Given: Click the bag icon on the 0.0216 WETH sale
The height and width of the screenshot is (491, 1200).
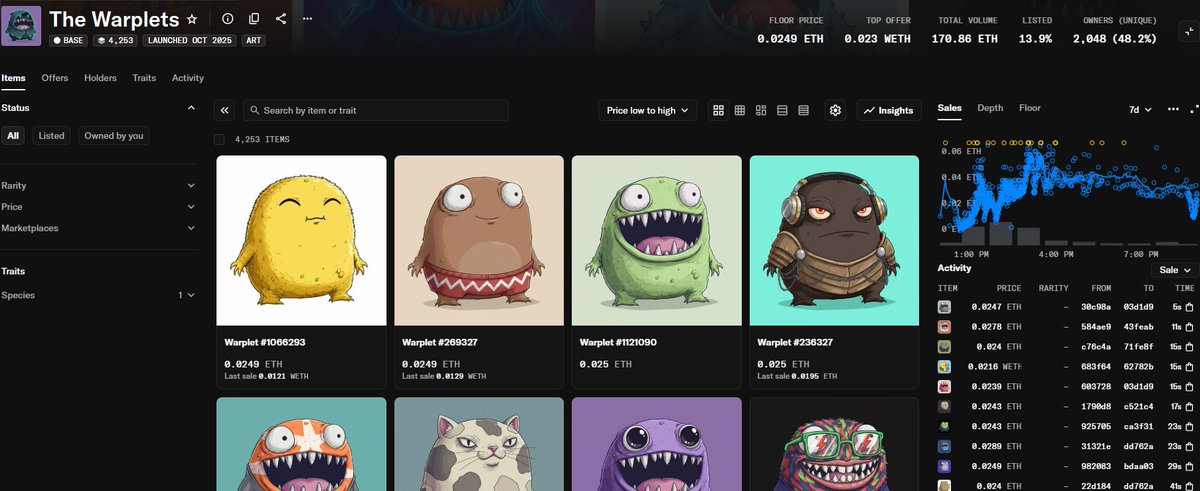Looking at the screenshot, I should click(x=1190, y=366).
